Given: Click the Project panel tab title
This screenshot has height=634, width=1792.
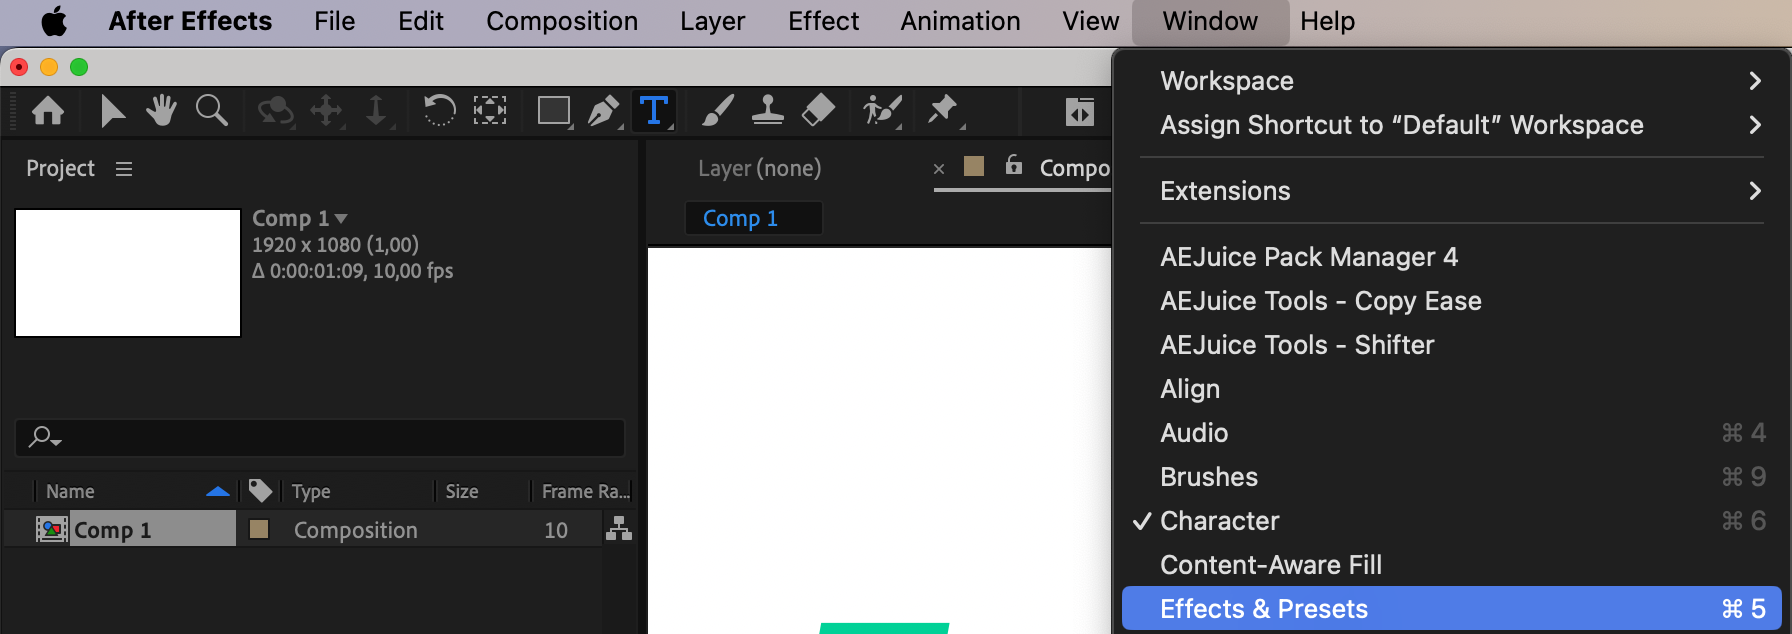Looking at the screenshot, I should (x=60, y=168).
